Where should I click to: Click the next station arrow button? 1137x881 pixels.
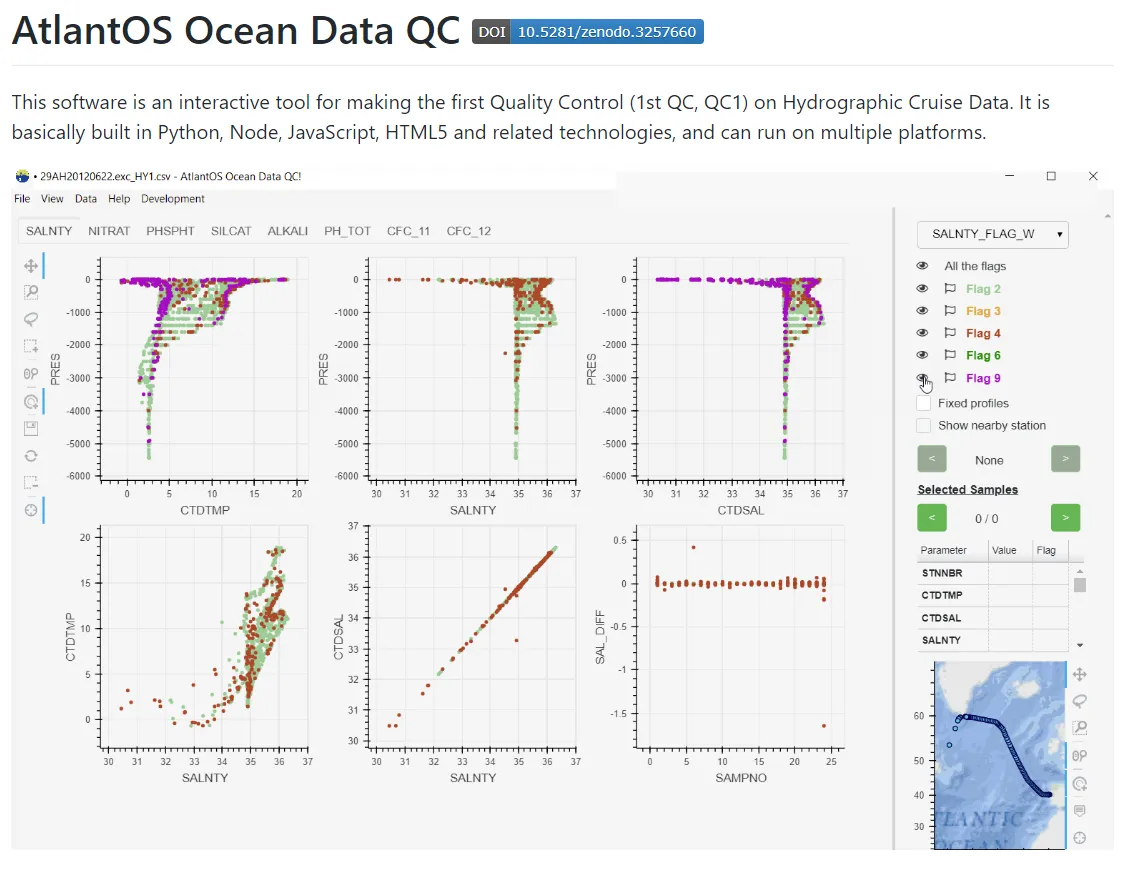pos(1065,458)
